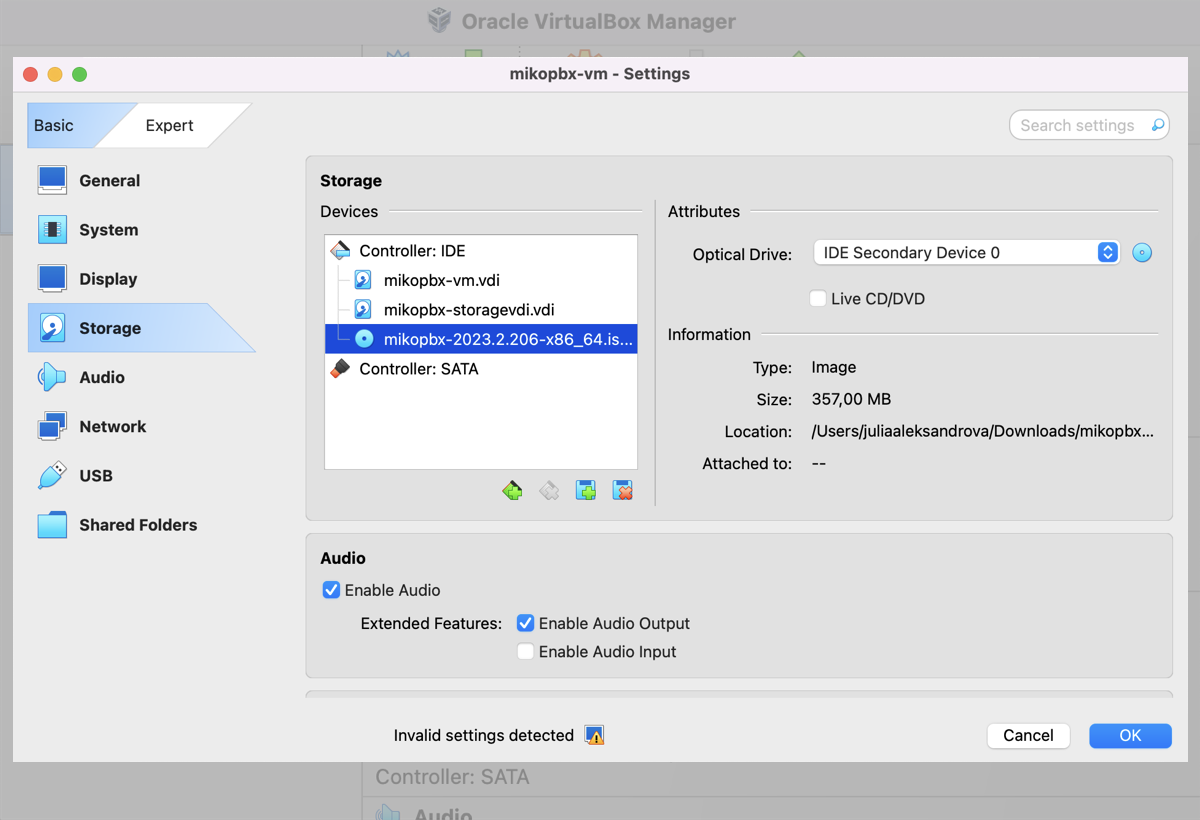Click the Remove Attachment icon with red X
The image size is (1200, 820).
click(x=623, y=491)
